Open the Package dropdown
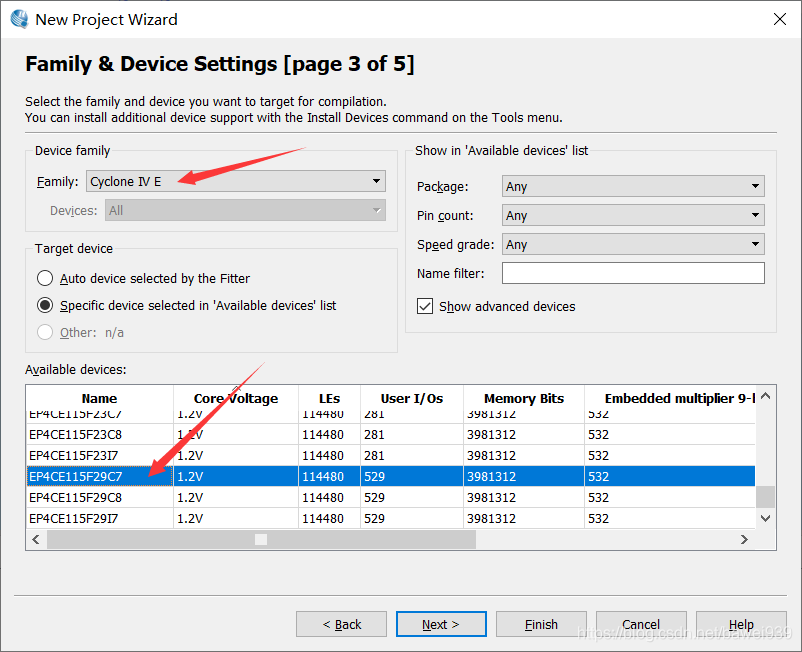Viewport: 802px width, 652px height. tap(633, 186)
